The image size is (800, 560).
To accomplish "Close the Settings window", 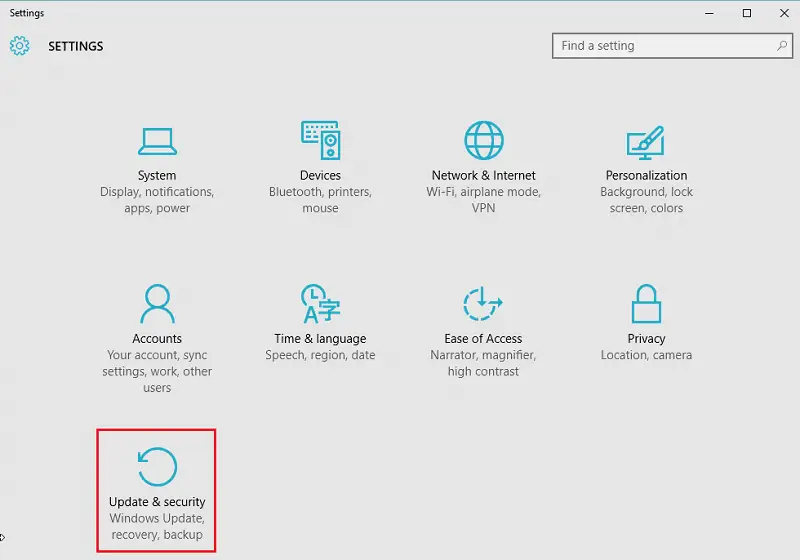I will (x=785, y=13).
